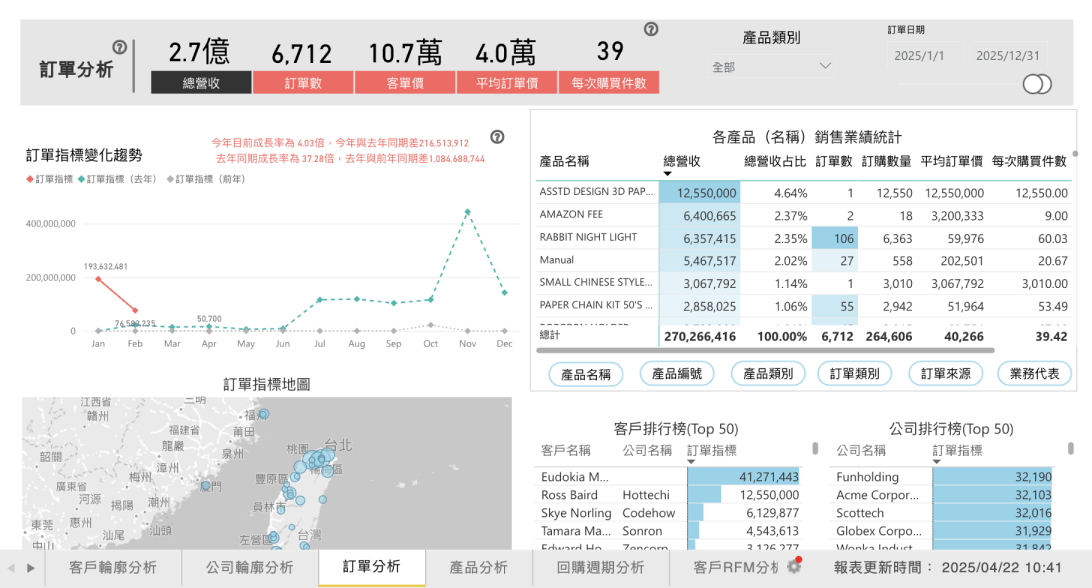This screenshot has height=588, width=1092.
Task: Click the gray 訂單指標（前年） legend marker
Action: pos(170,179)
